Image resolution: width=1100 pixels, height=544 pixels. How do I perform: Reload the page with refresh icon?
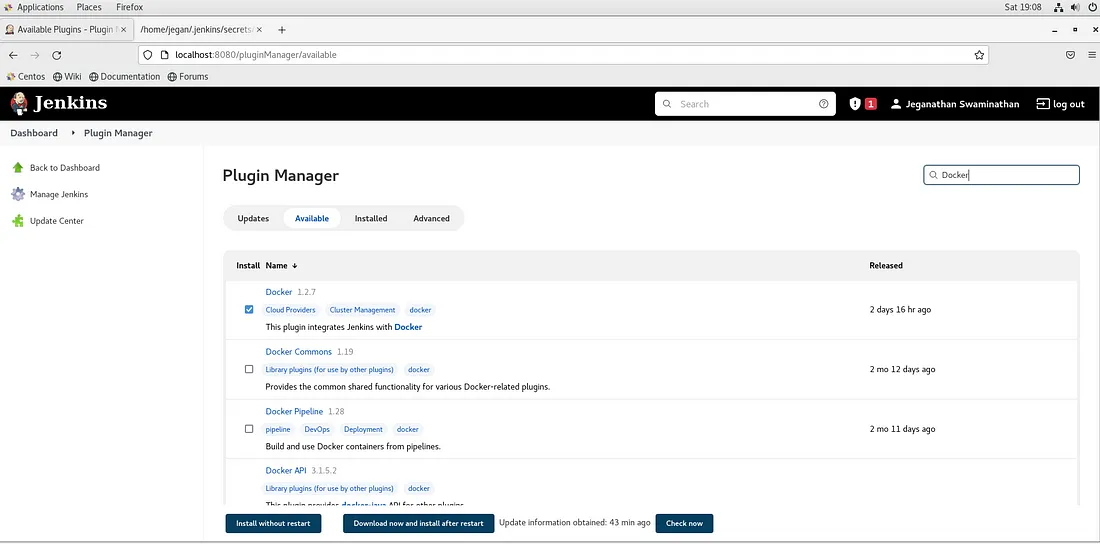[57, 55]
